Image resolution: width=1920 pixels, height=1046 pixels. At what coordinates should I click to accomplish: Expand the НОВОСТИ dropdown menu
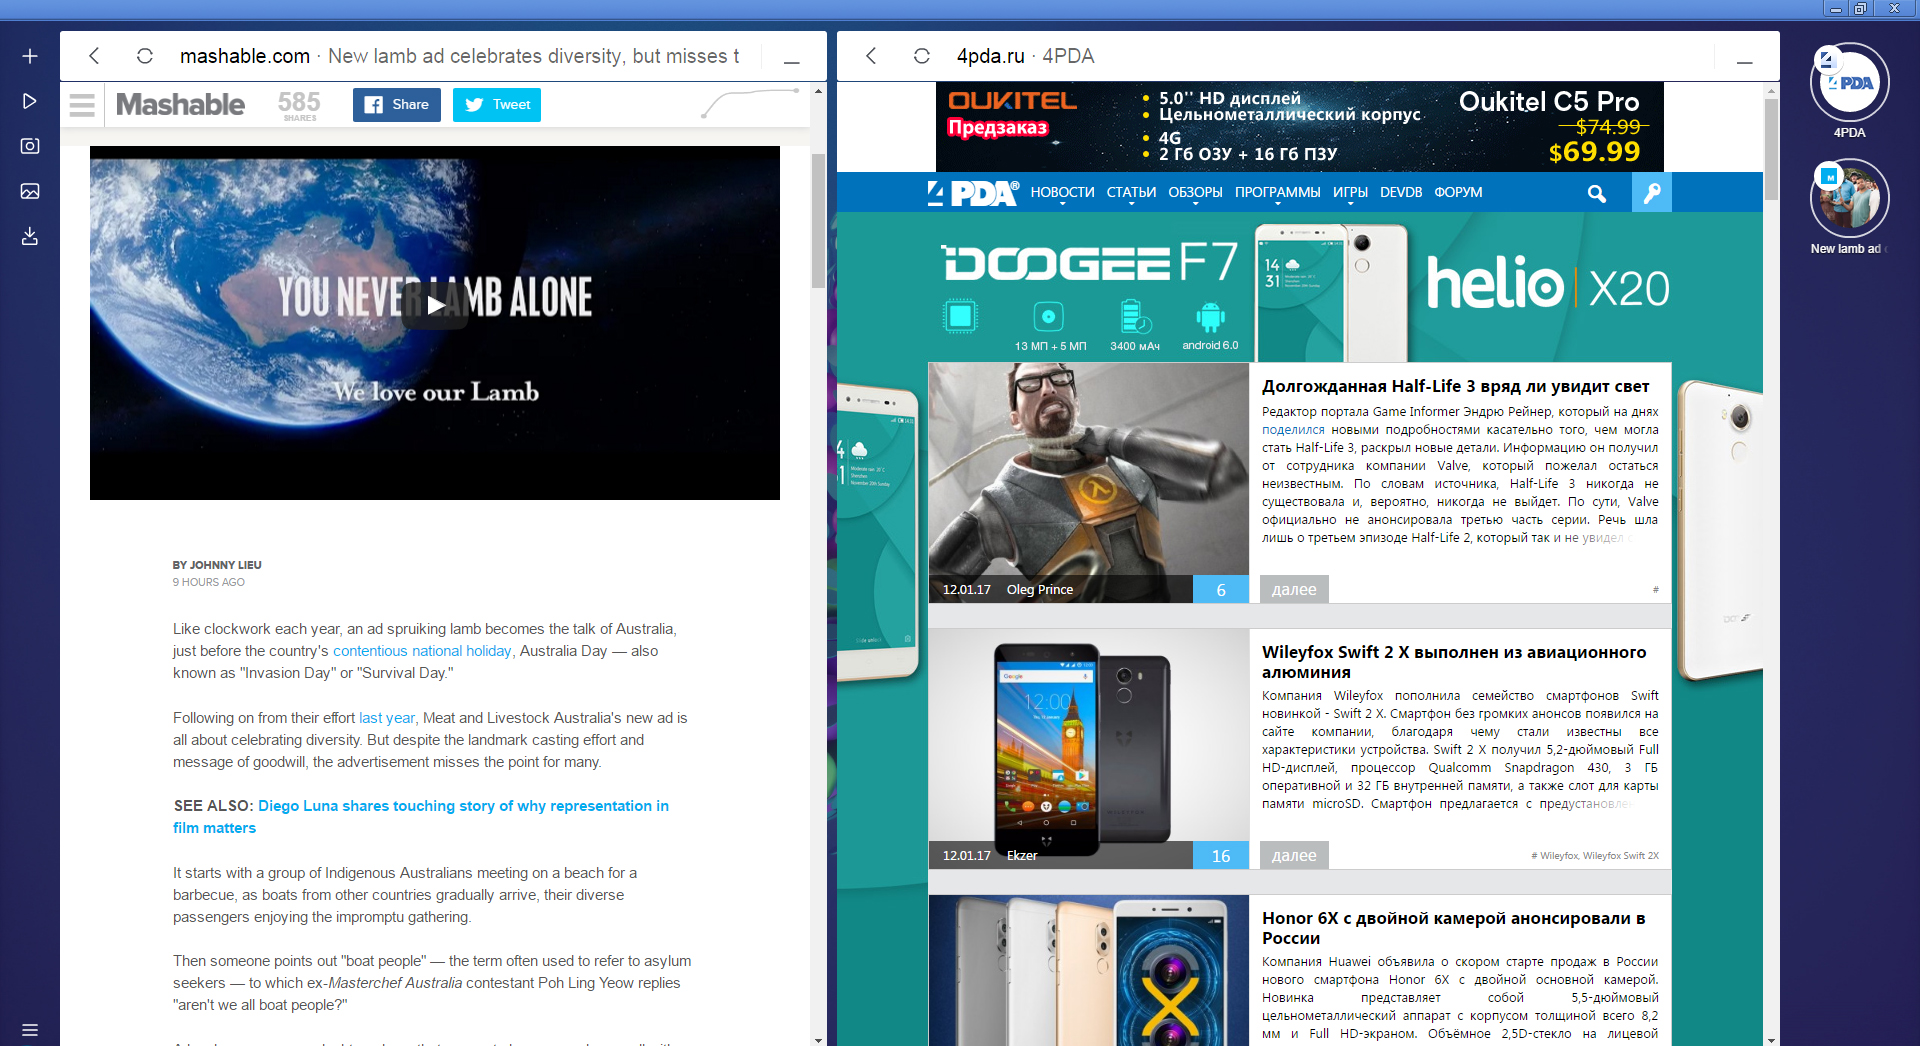[1062, 193]
